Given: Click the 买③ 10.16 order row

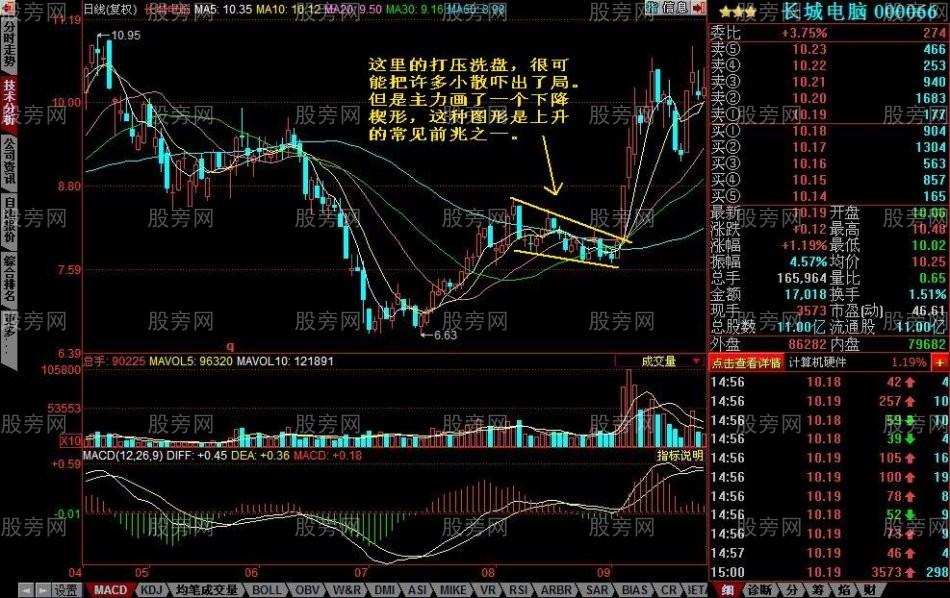Looking at the screenshot, I should coord(828,164).
